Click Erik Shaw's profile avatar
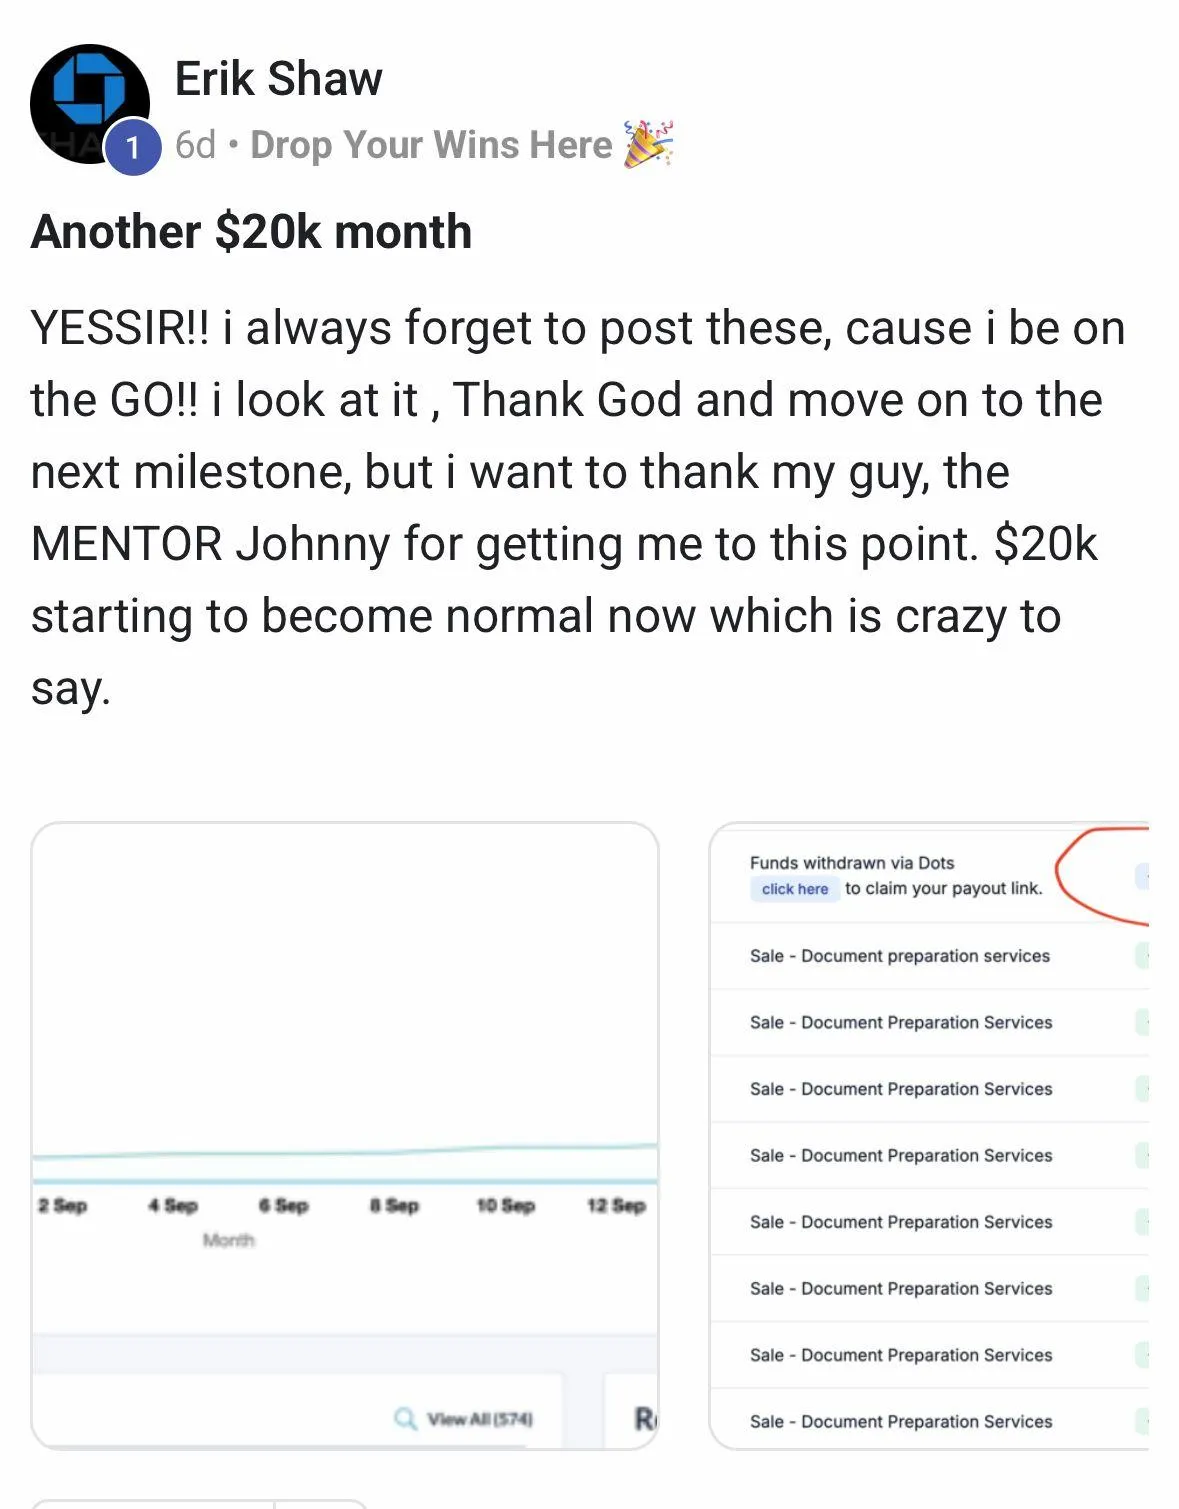Screen dimensions: 1179x1509 coord(88,102)
